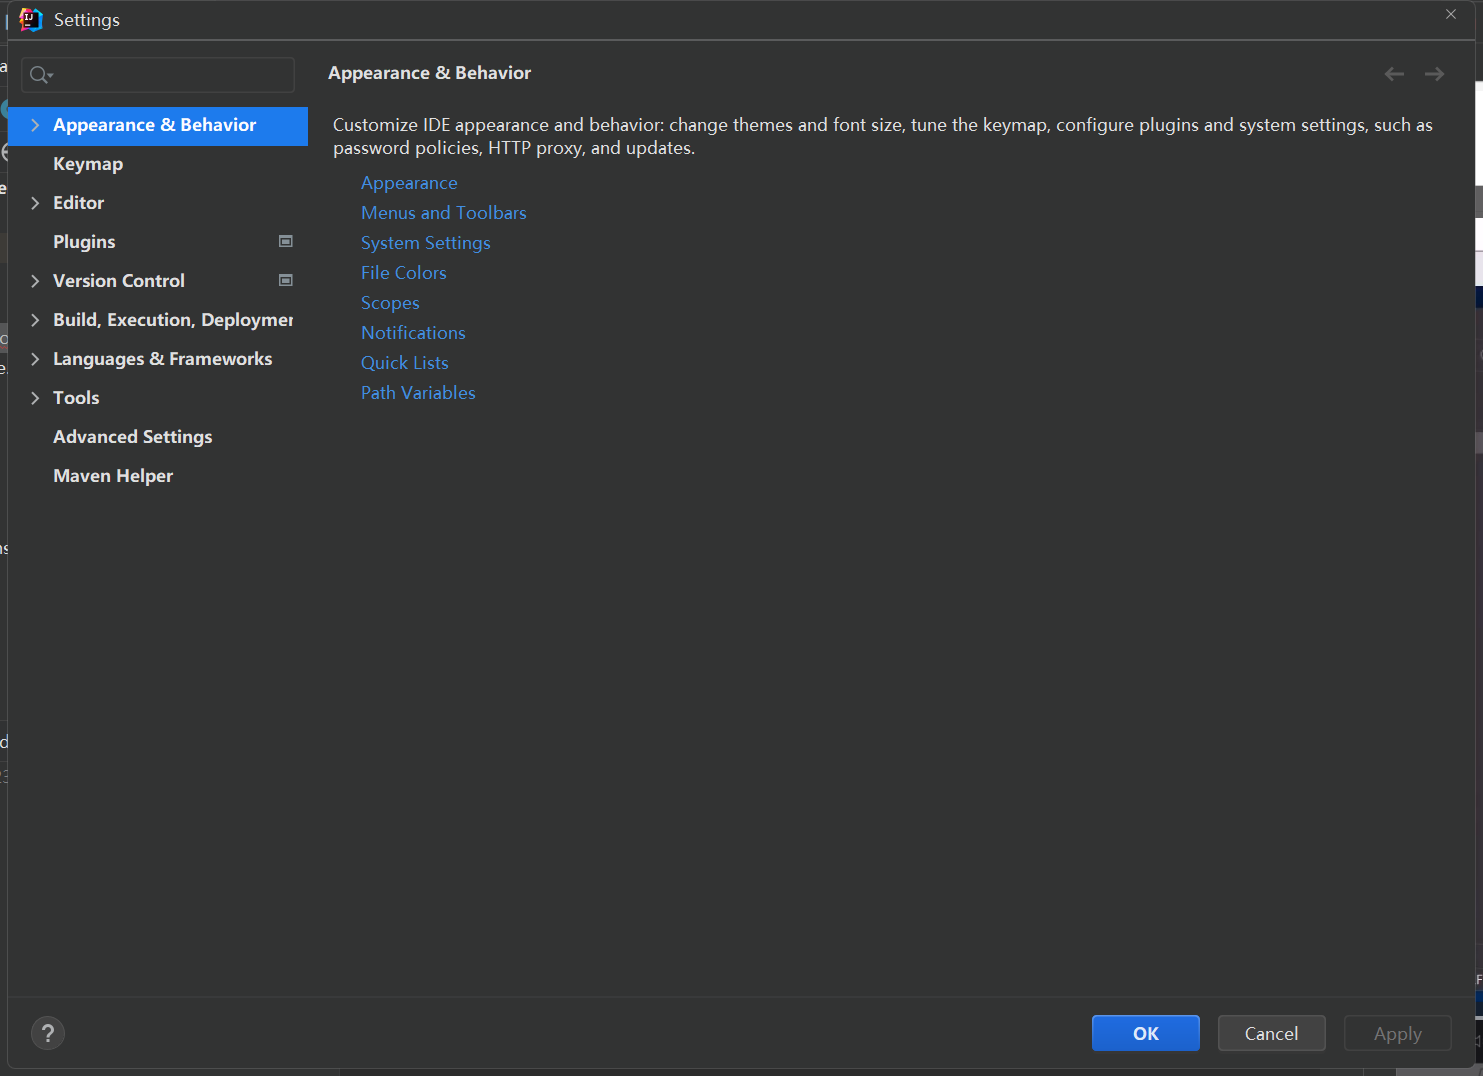Click the forward navigation arrow

coord(1434,74)
